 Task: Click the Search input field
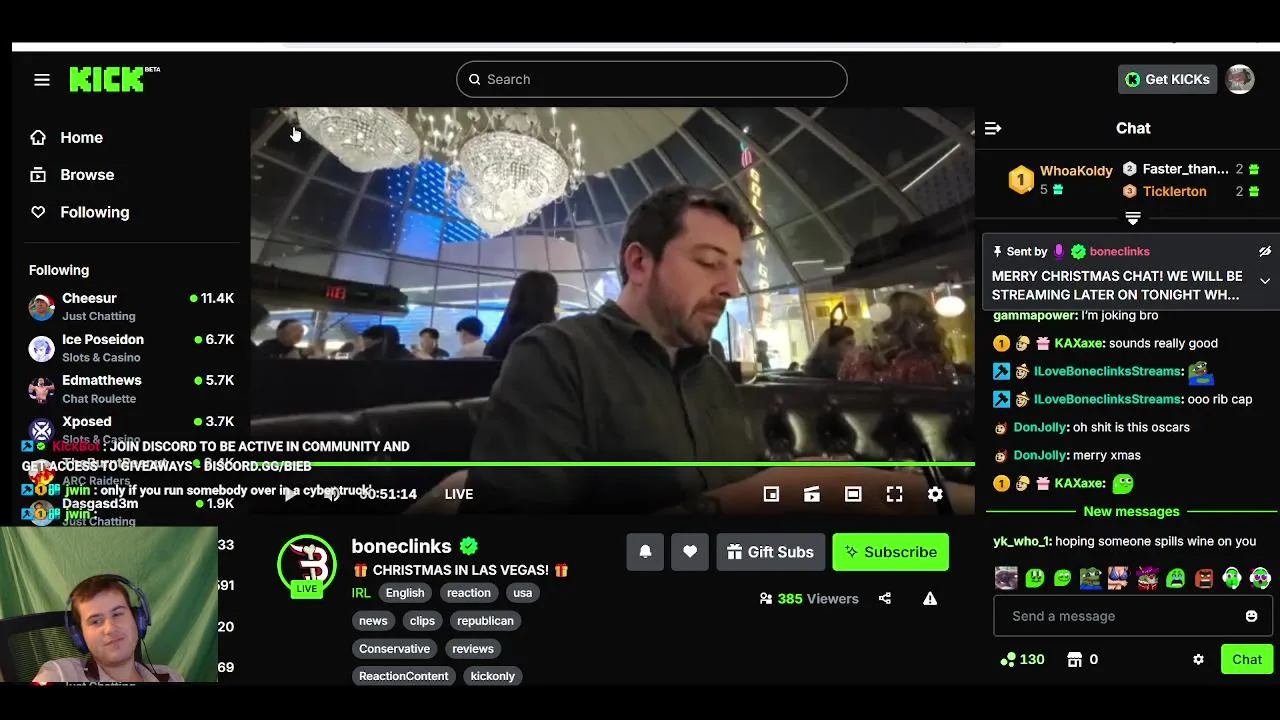[x=652, y=79]
